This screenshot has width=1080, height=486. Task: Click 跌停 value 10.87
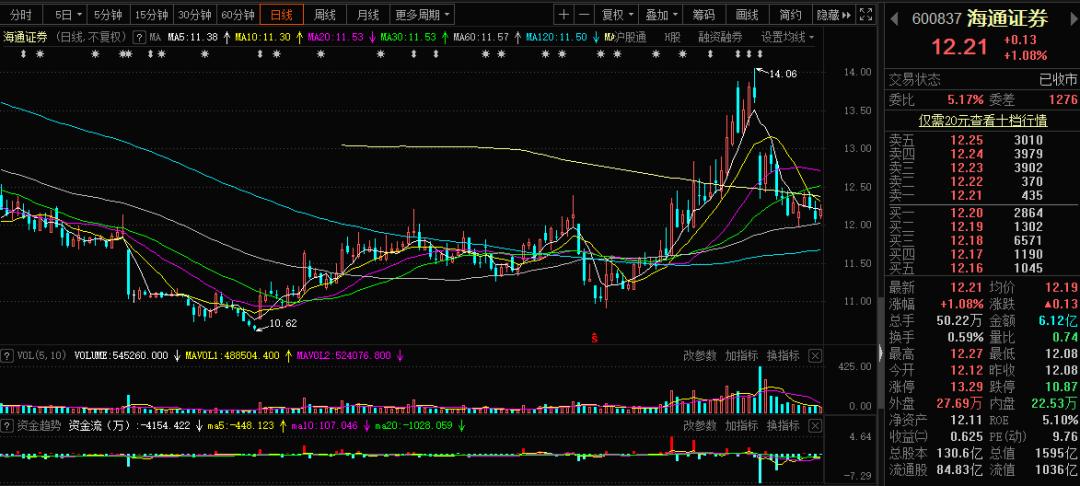click(x=1061, y=386)
